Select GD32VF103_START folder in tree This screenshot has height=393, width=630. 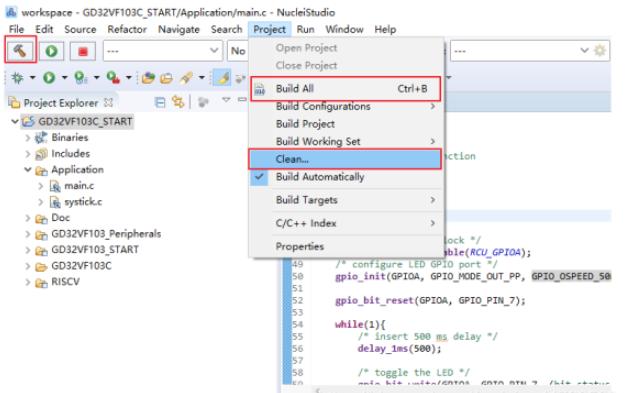coord(95,250)
